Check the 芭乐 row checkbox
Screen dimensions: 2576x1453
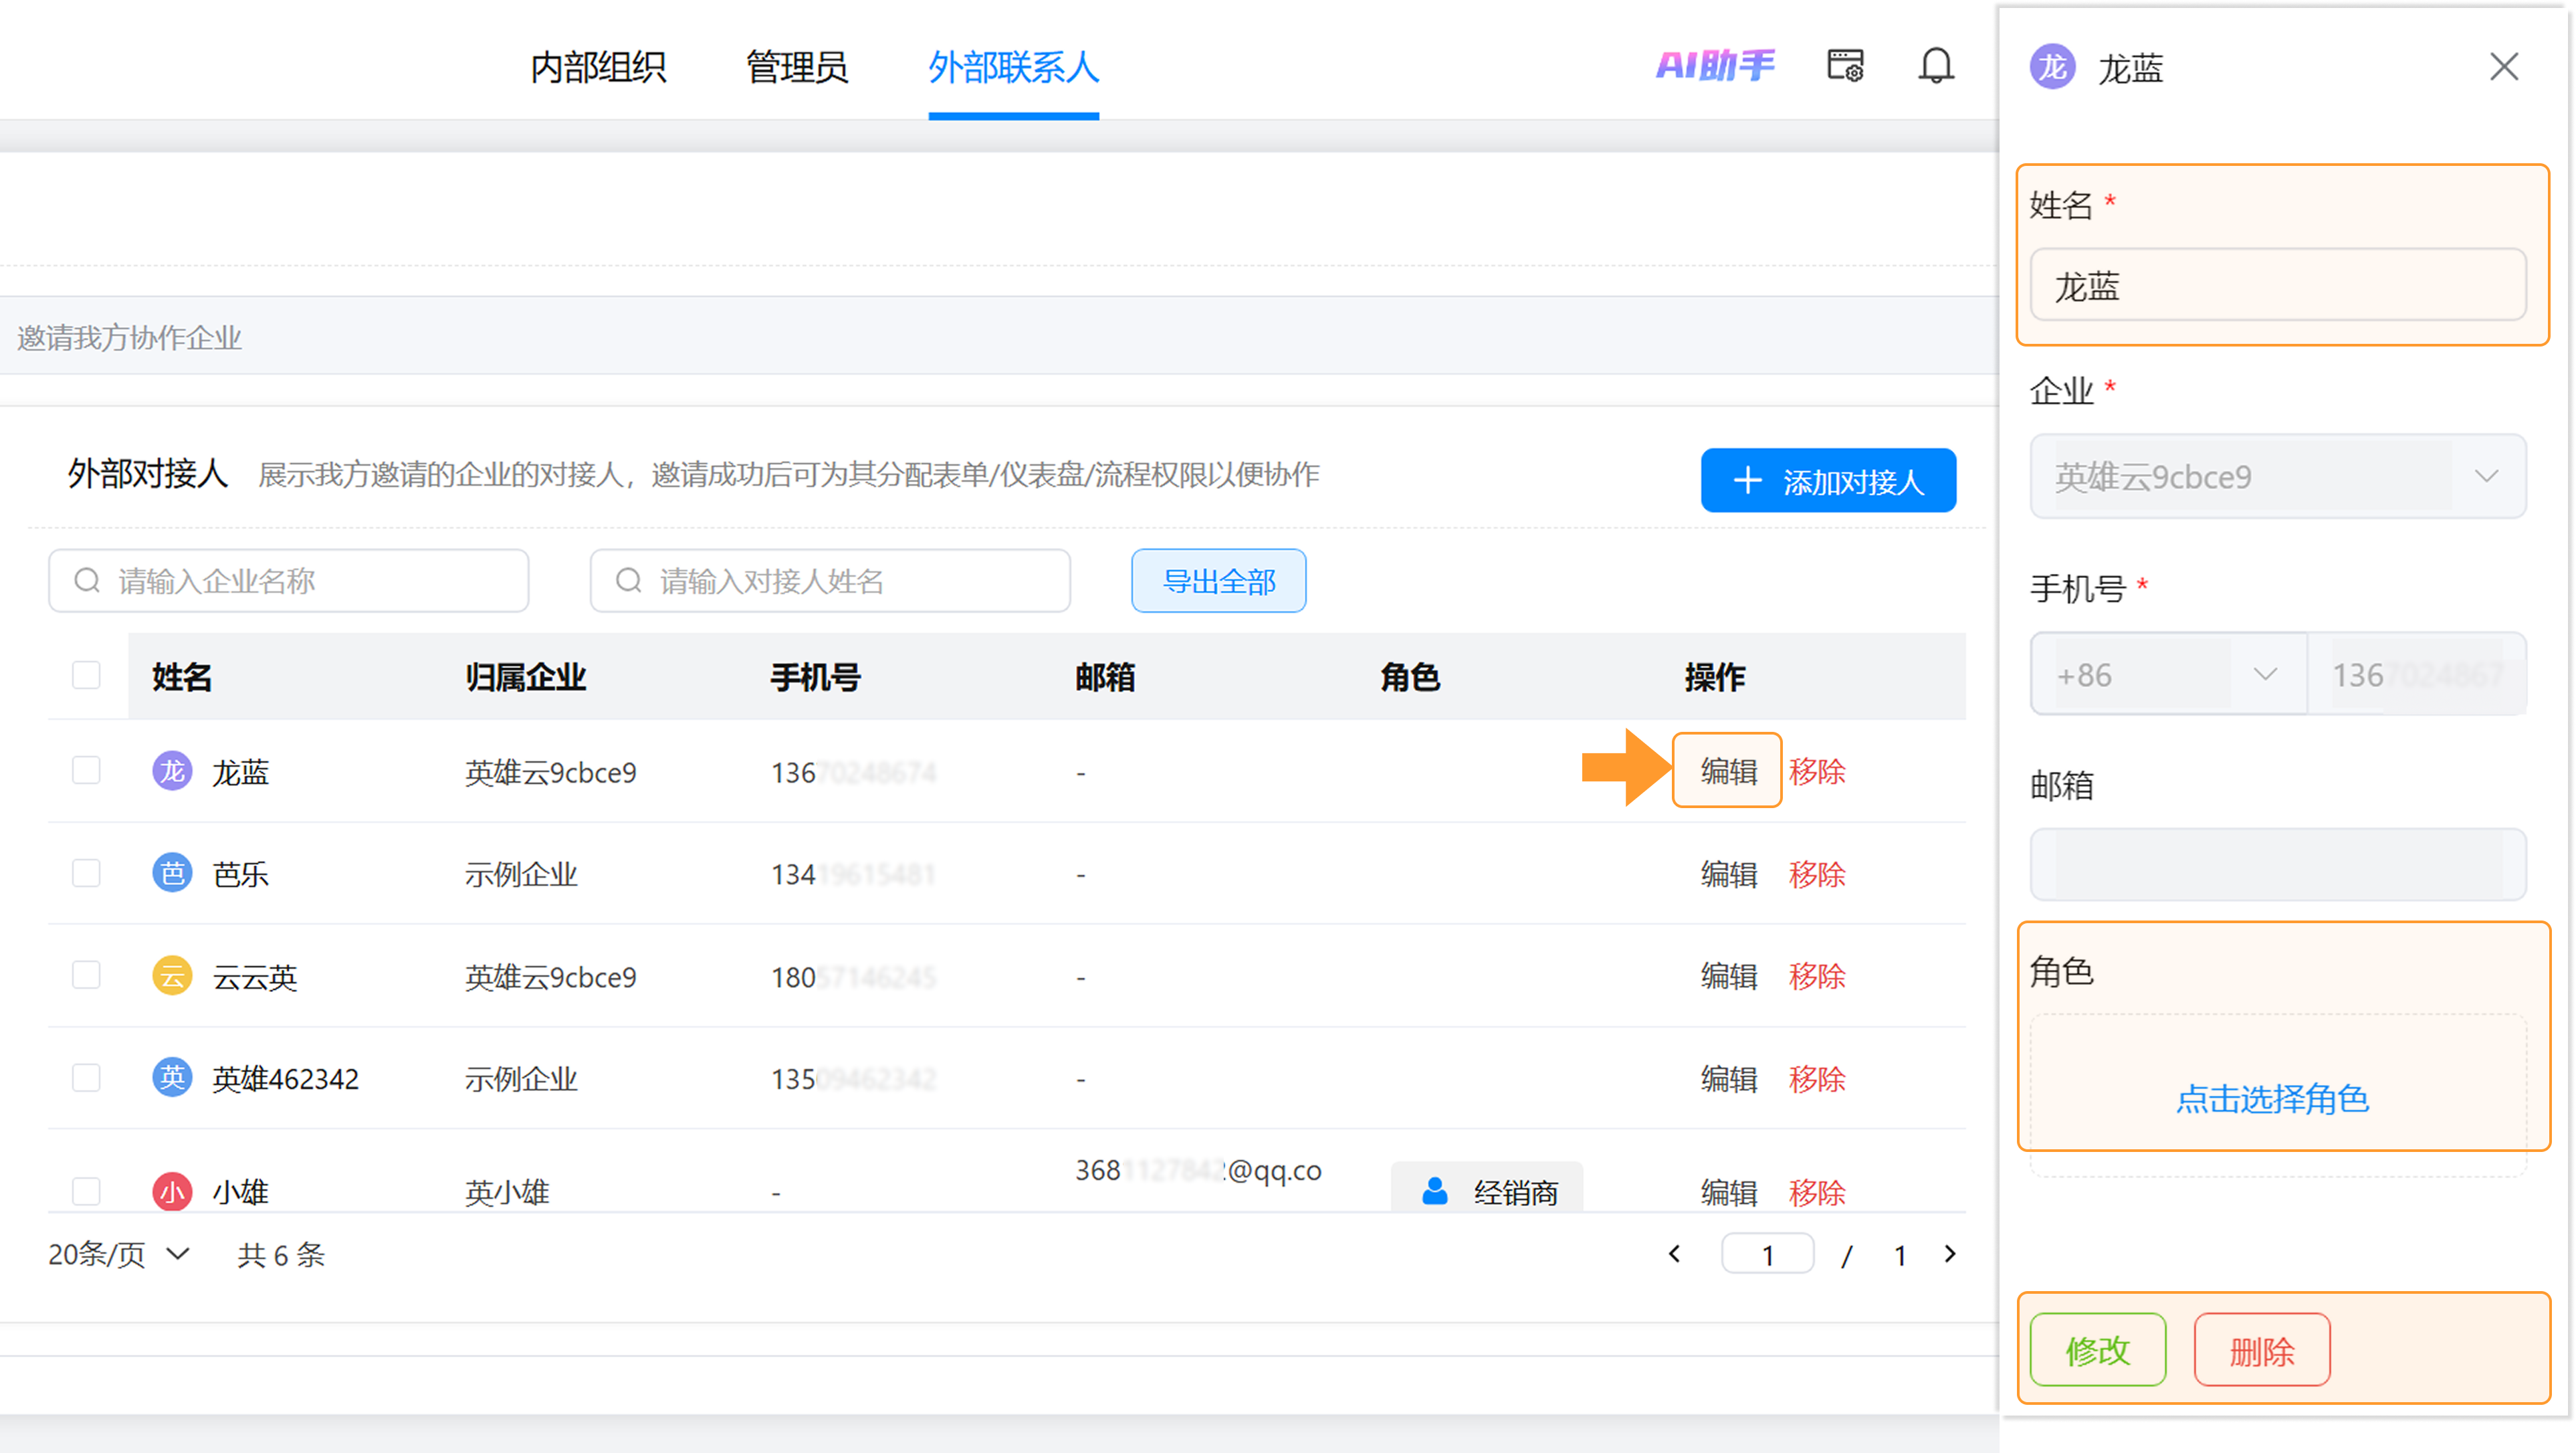[87, 873]
